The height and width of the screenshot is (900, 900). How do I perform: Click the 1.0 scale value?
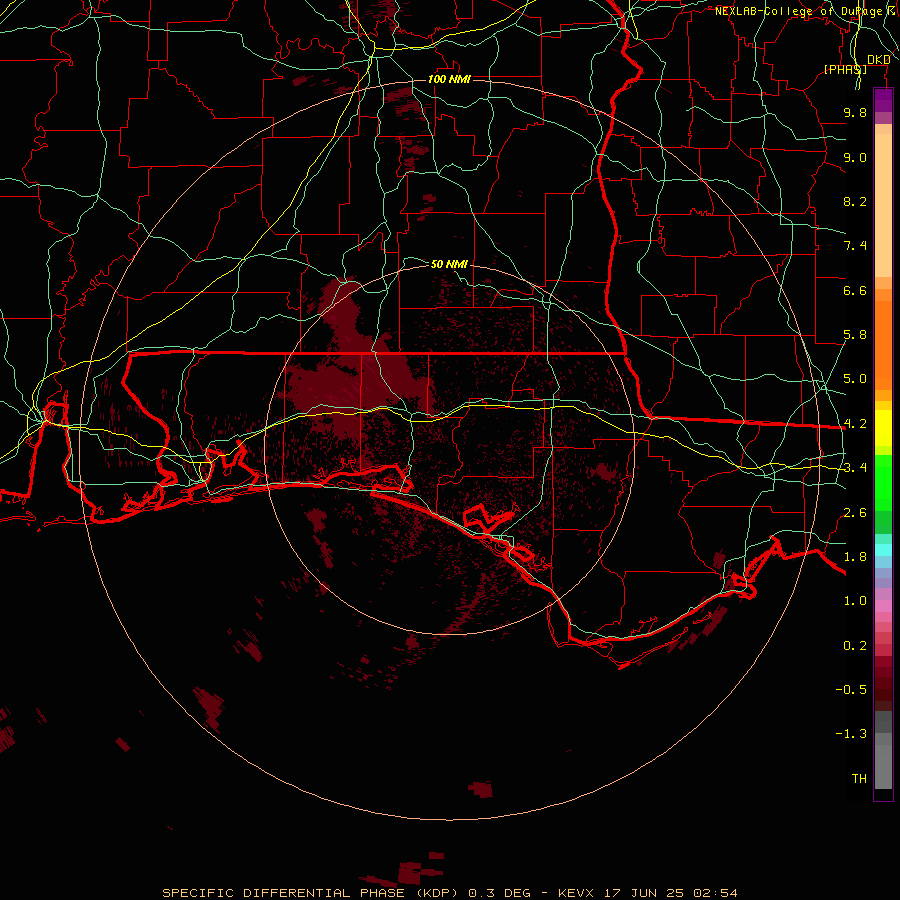855,601
